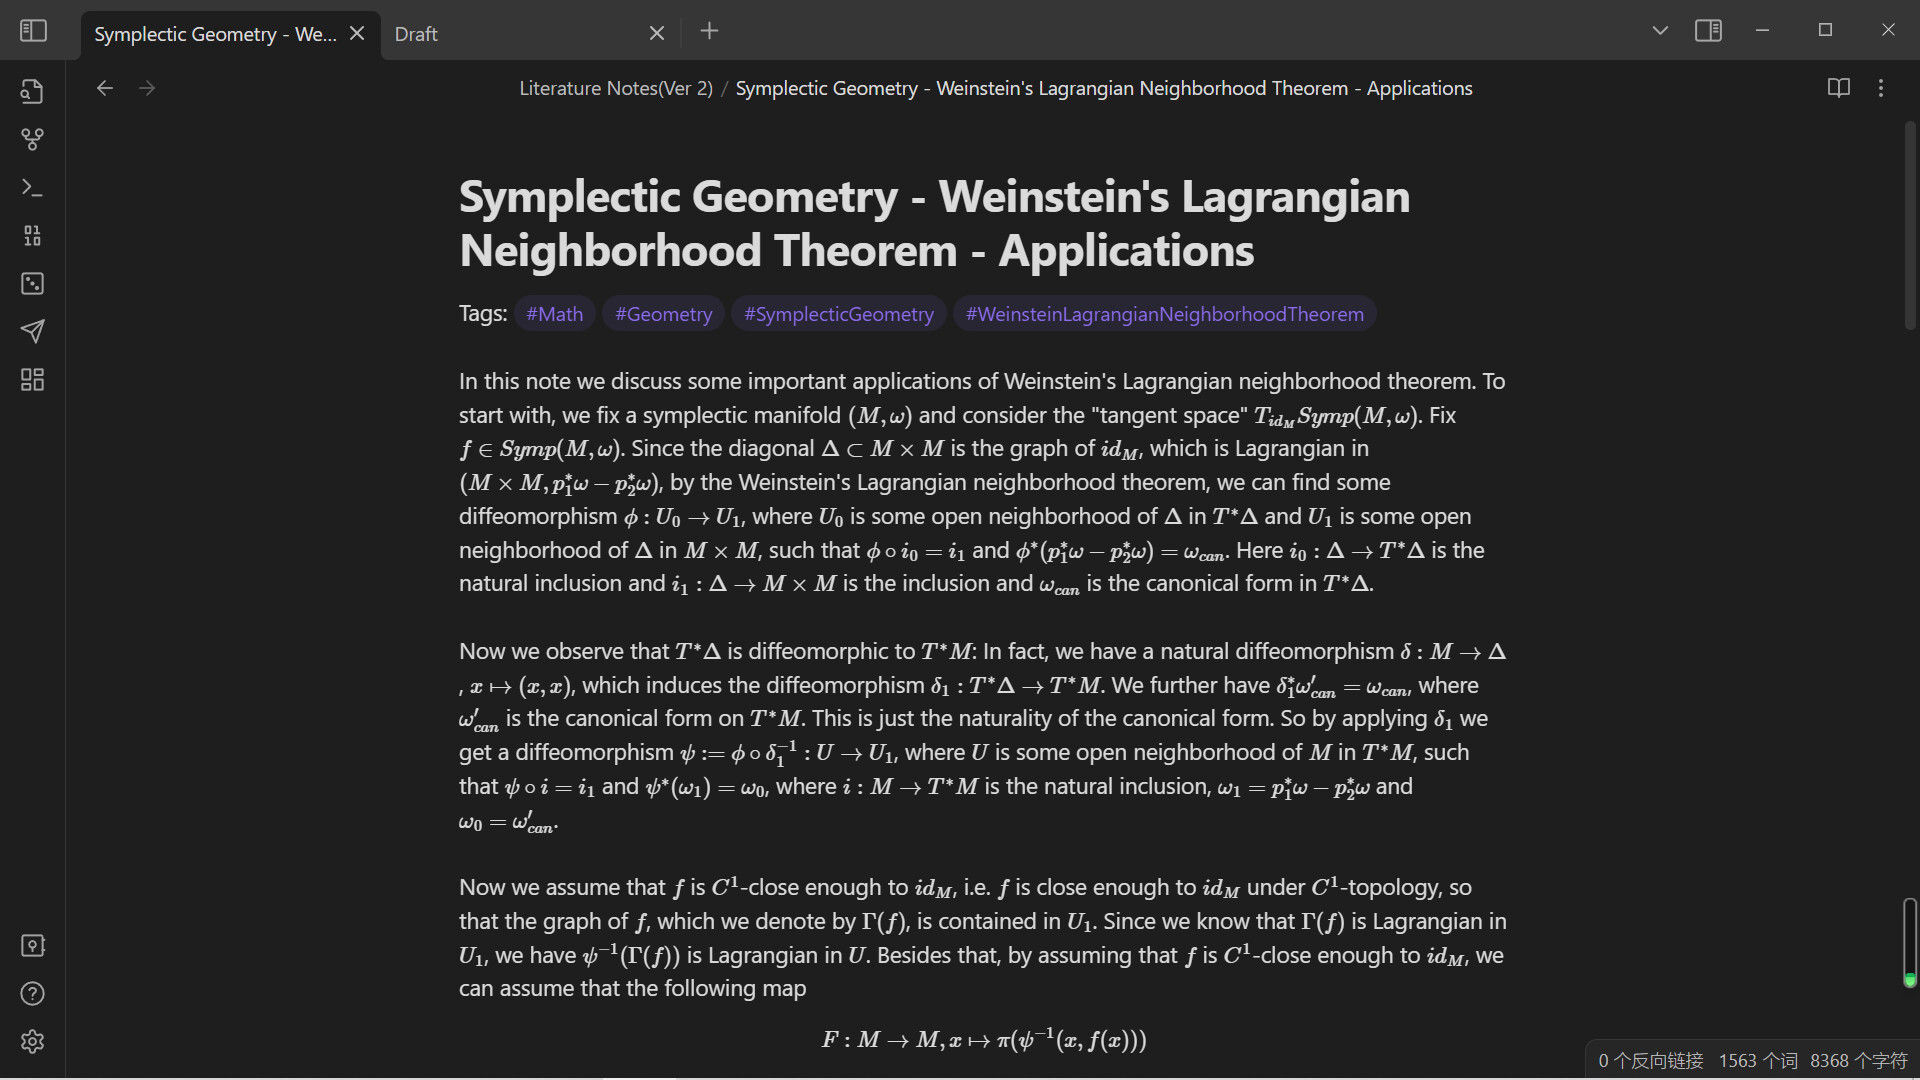Open the help icon

pyautogui.click(x=33, y=993)
